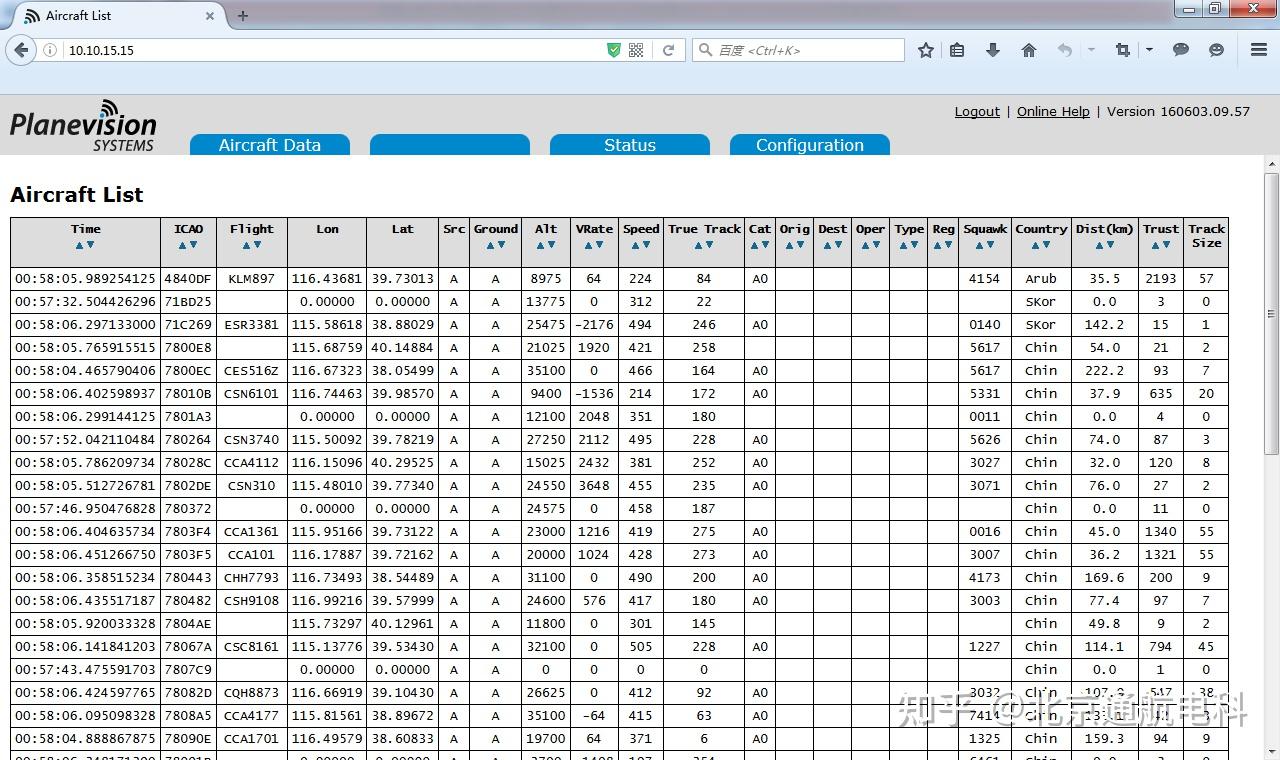Click the page vertical scrollbar thumb
1280x760 pixels.
click(1272, 313)
